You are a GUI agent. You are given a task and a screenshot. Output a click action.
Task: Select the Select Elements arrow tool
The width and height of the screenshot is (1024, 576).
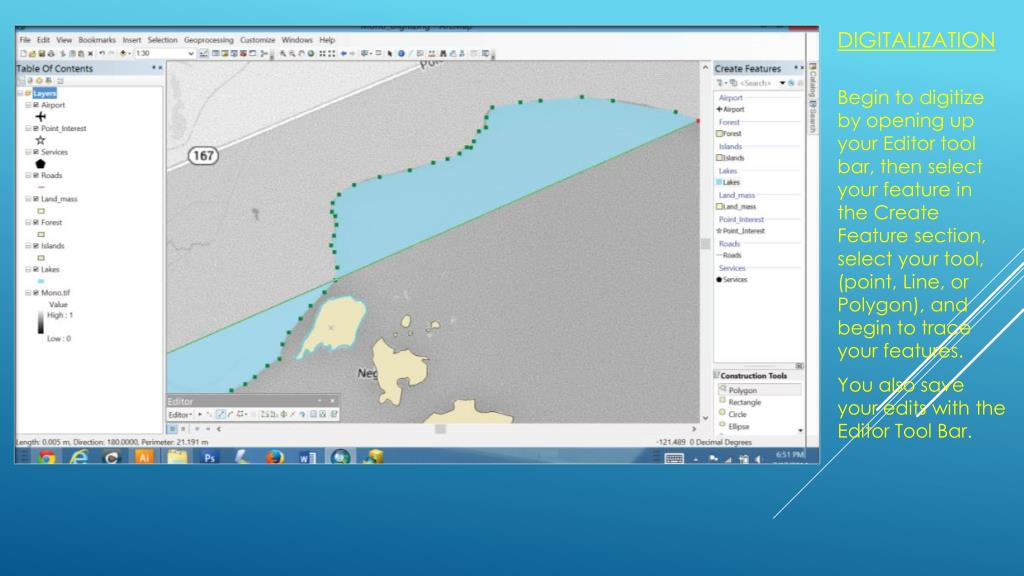390,54
